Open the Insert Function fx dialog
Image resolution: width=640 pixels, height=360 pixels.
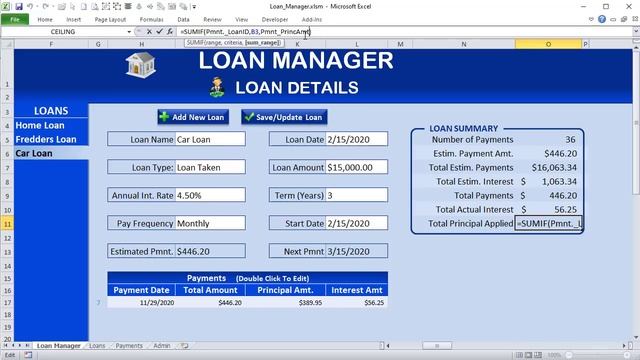170,31
